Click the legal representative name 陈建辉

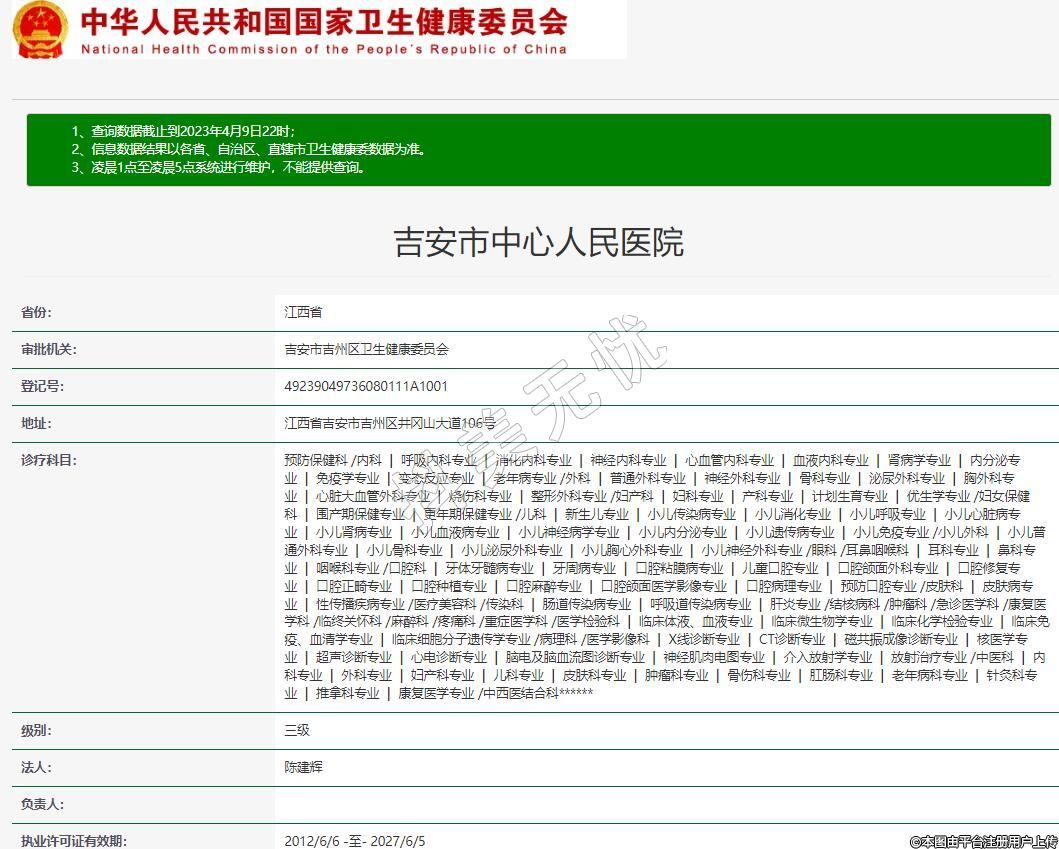point(303,767)
